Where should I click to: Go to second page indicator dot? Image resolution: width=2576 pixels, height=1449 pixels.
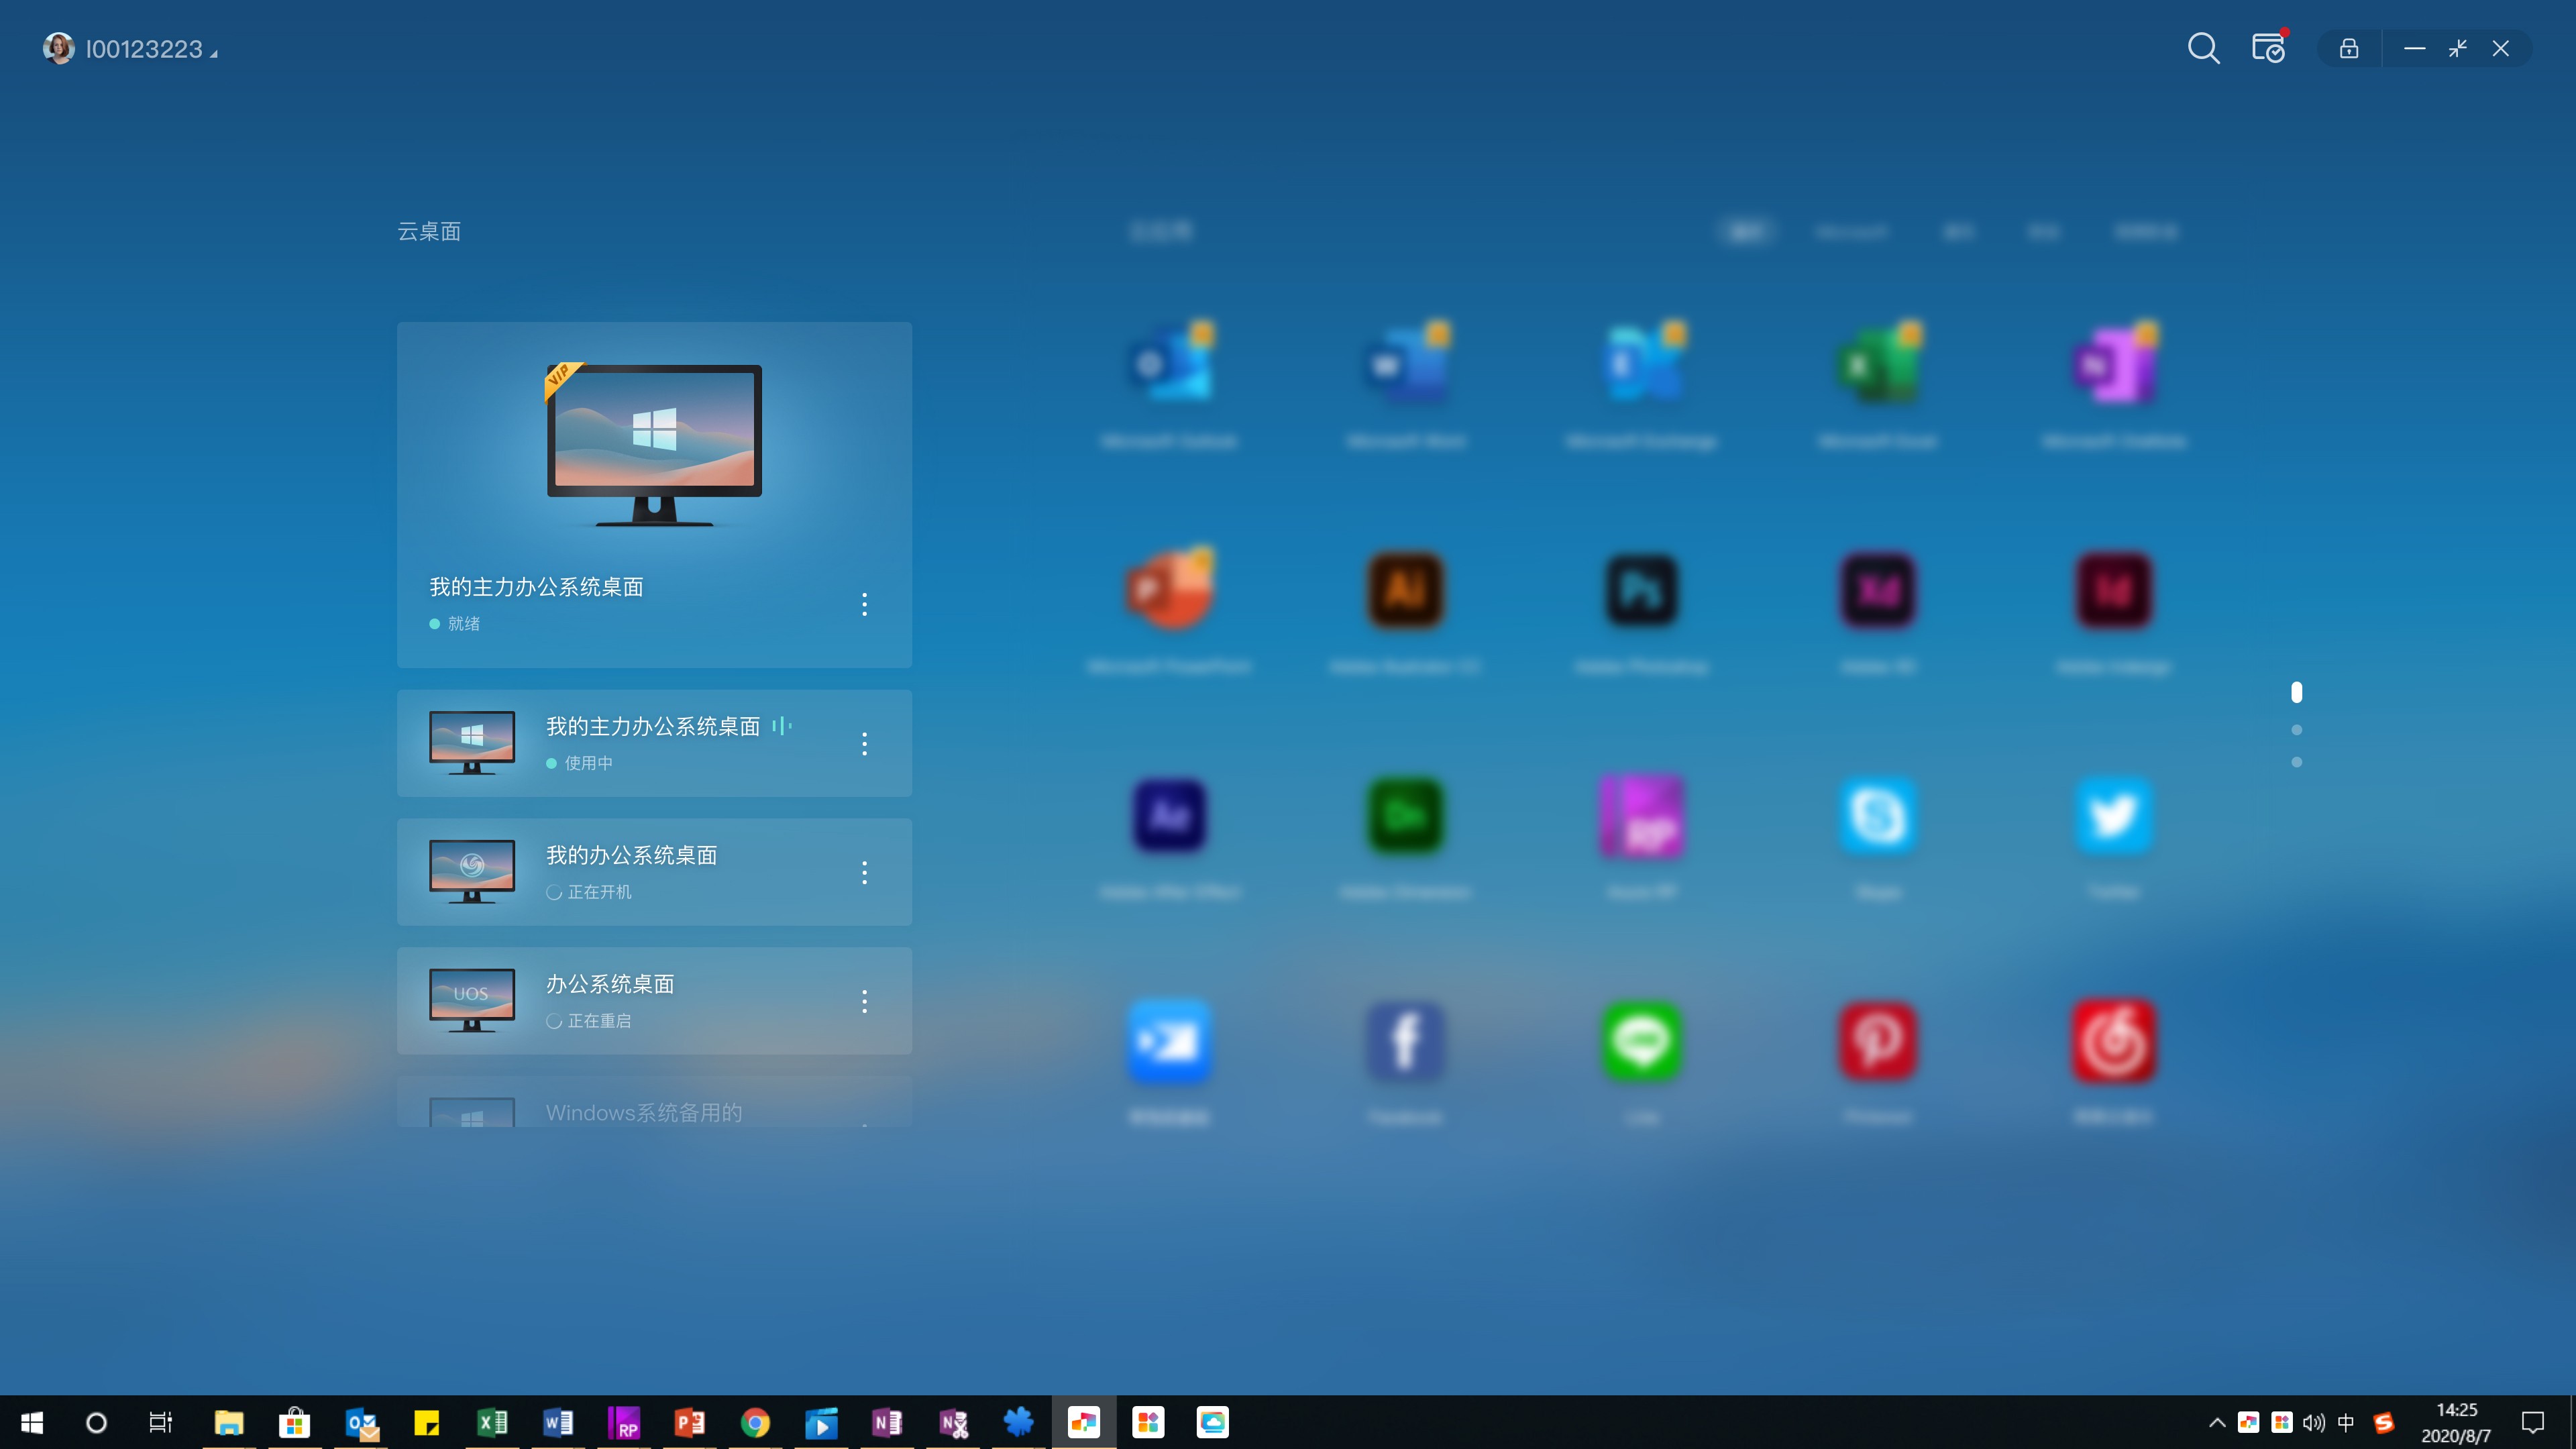click(2297, 730)
